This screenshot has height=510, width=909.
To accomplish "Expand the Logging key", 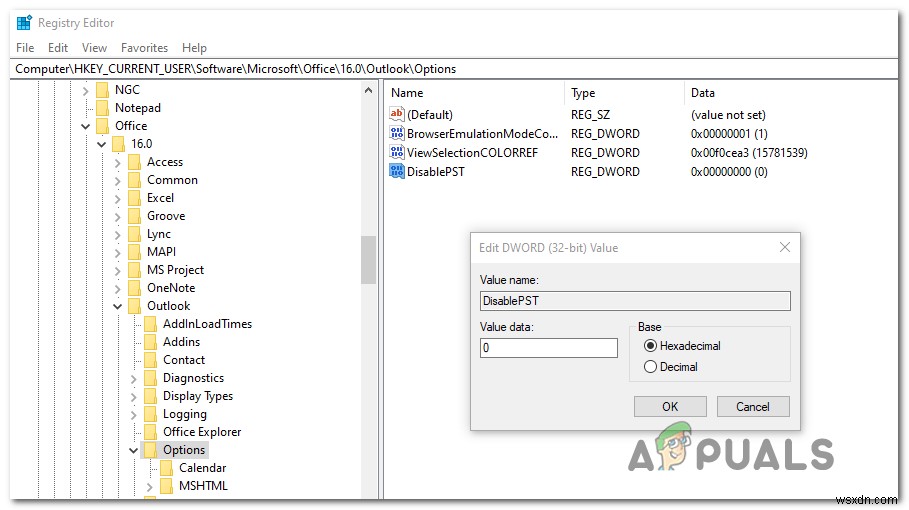I will click(x=133, y=414).
